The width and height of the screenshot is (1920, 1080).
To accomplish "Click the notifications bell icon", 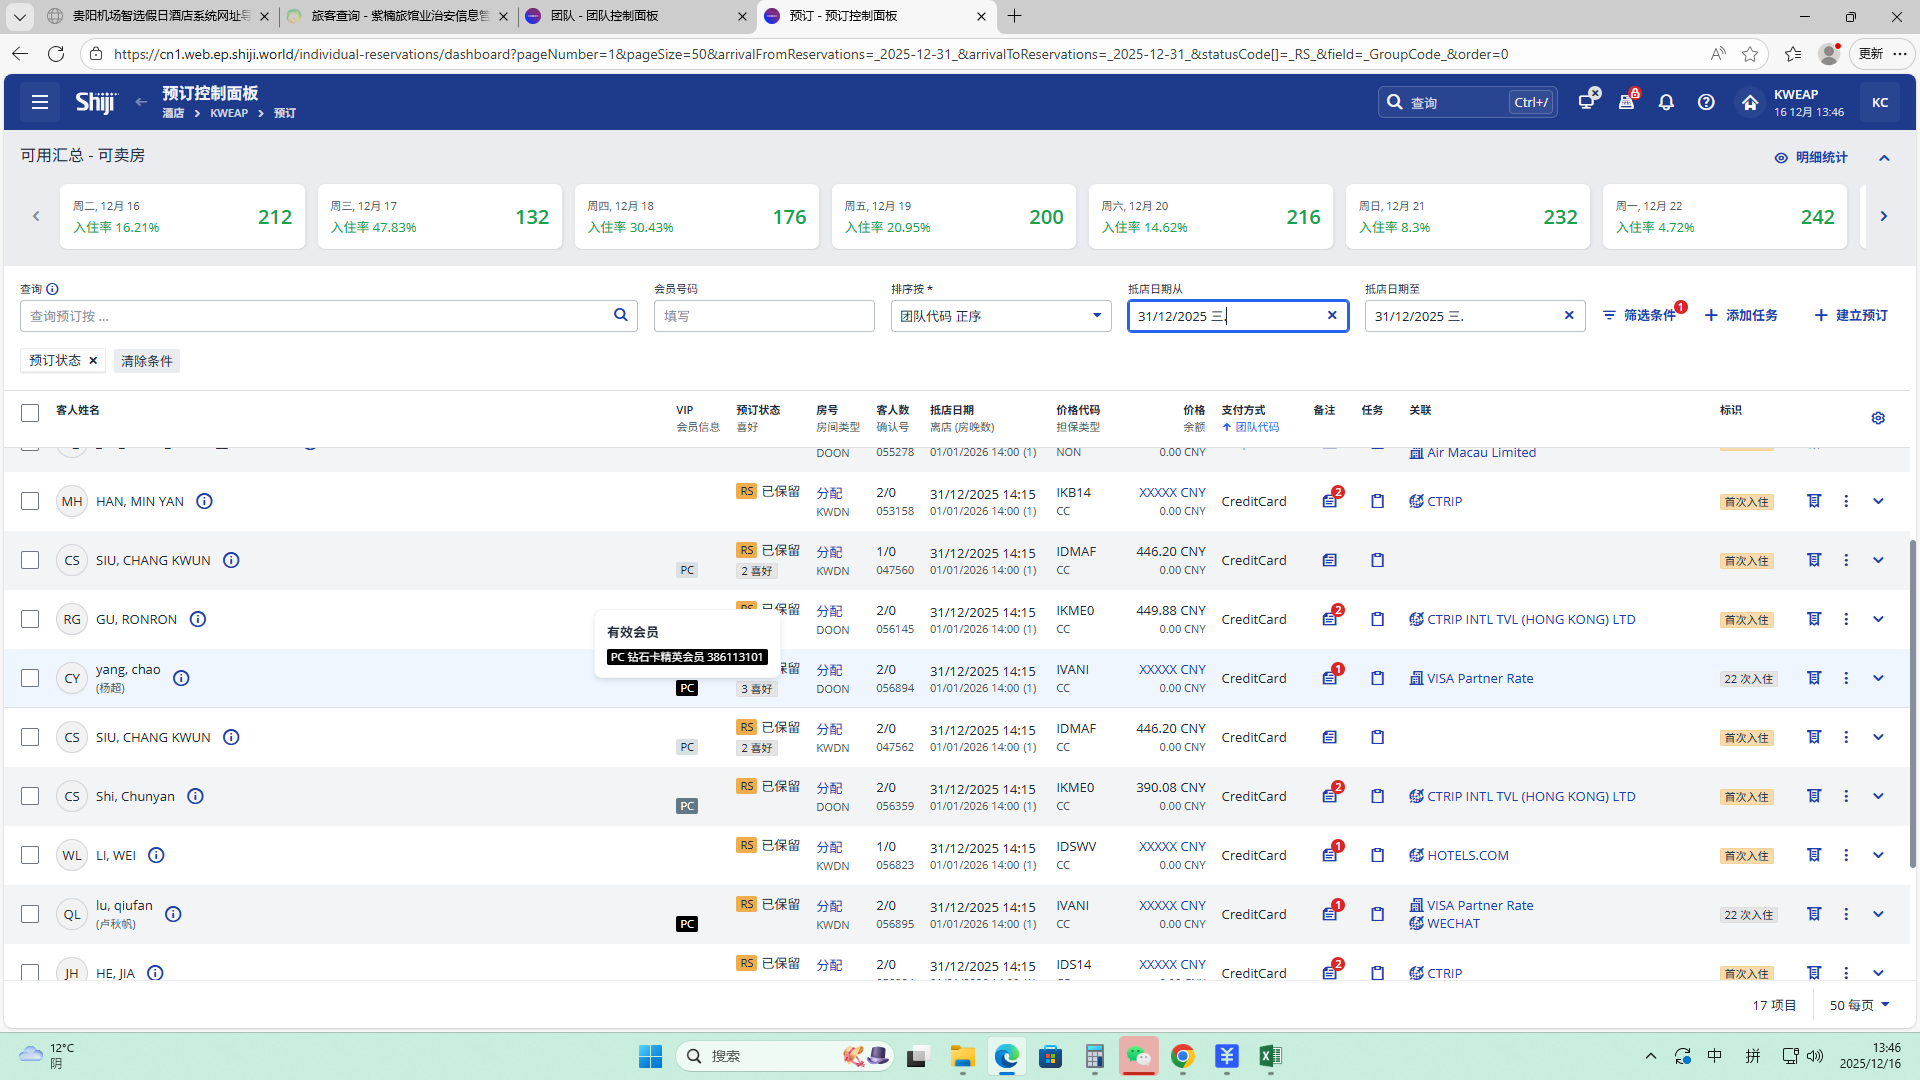I will coord(1666,102).
